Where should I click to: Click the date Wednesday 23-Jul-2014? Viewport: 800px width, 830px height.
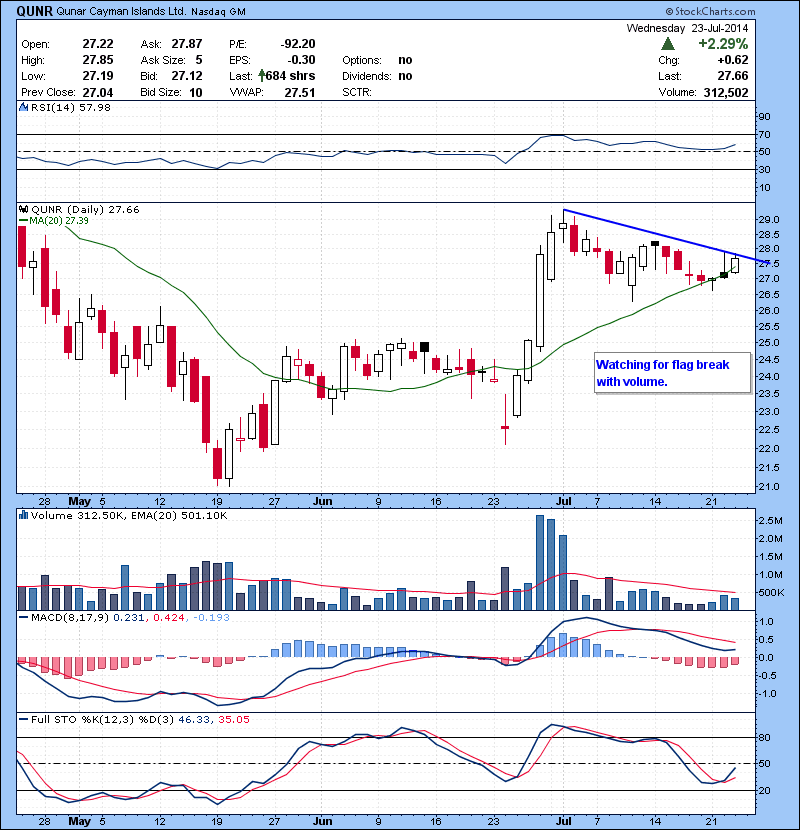687,28
